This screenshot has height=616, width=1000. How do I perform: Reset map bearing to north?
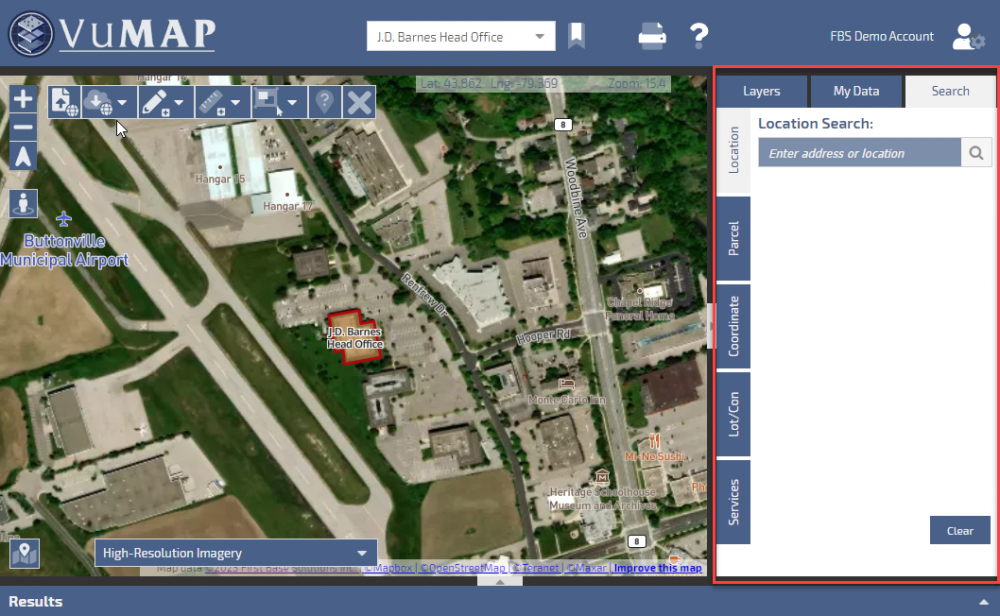(24, 156)
